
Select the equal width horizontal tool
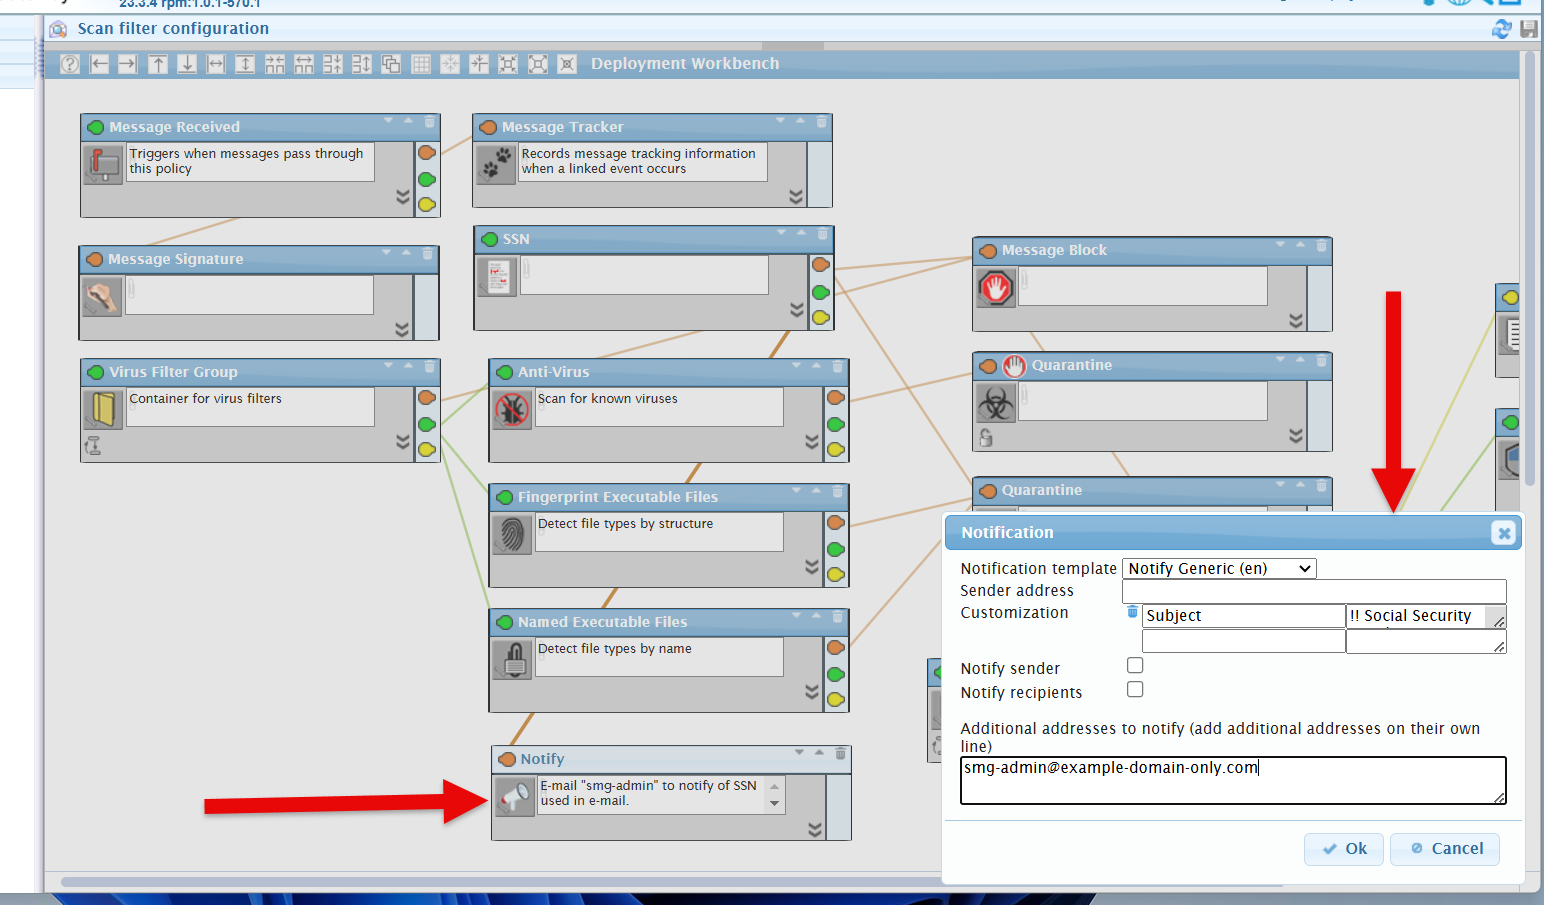[216, 64]
